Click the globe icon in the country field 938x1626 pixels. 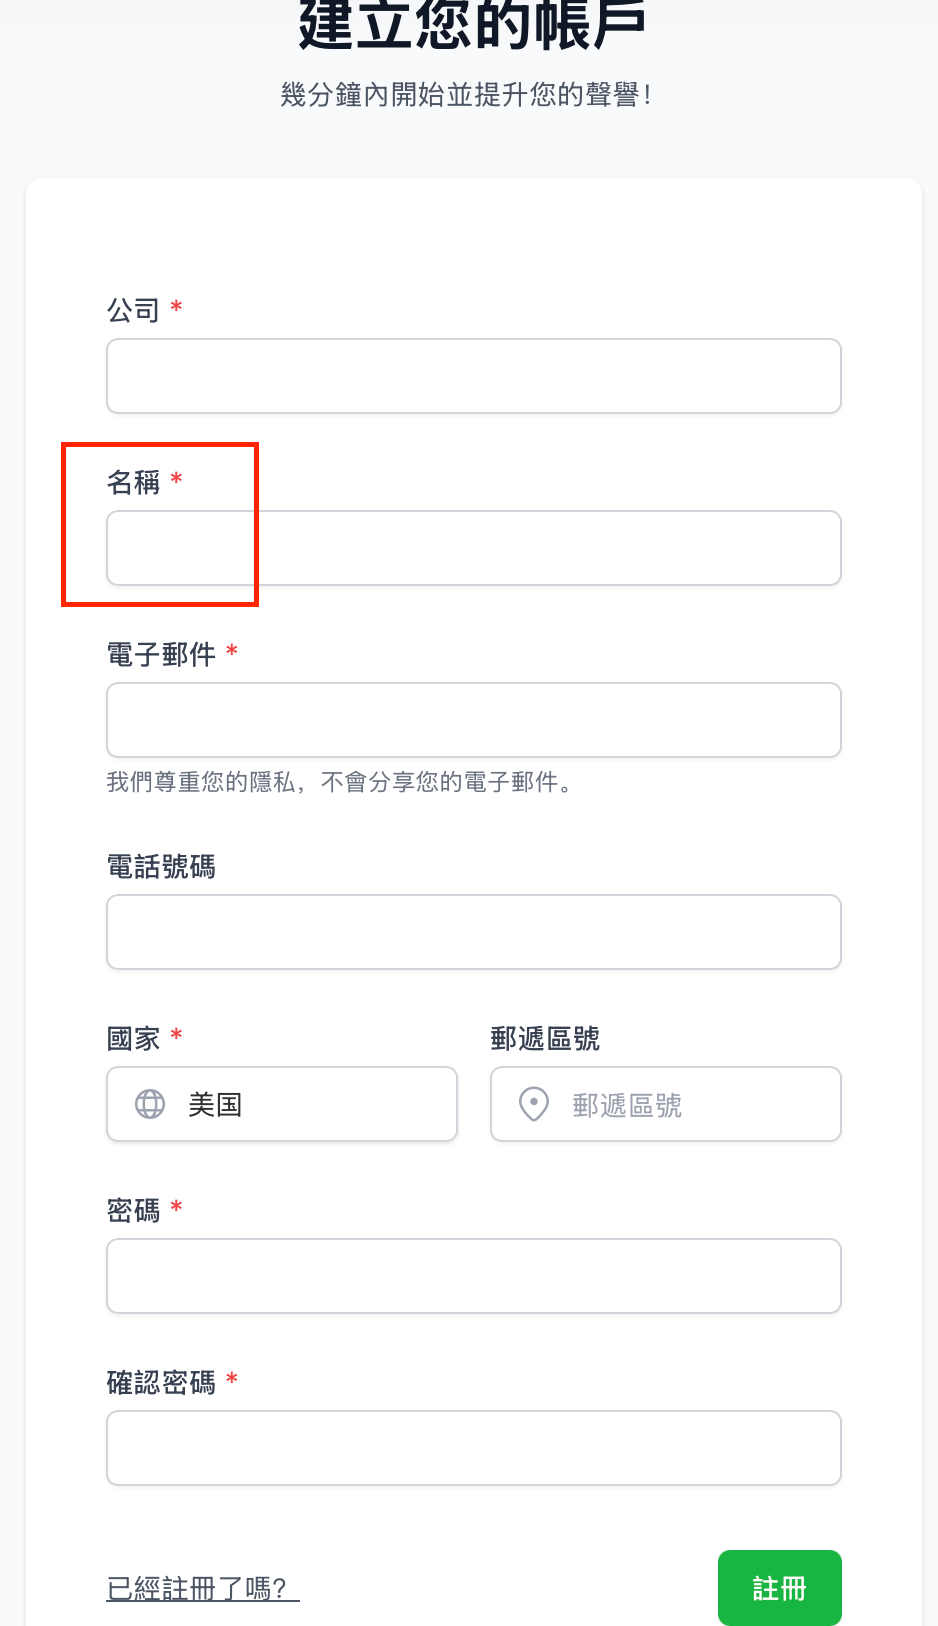pos(150,1104)
